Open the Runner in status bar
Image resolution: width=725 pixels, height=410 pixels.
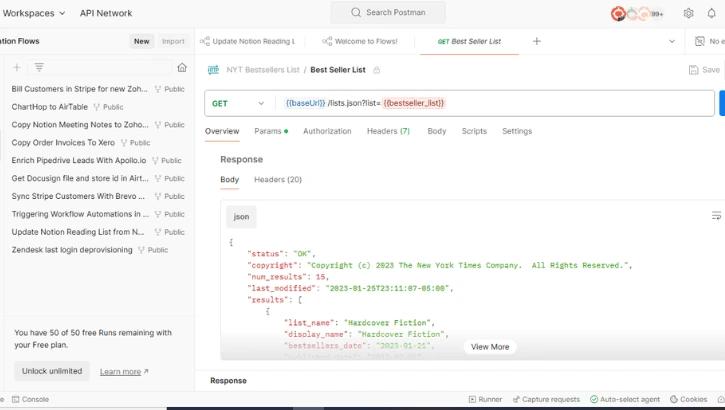coord(485,399)
